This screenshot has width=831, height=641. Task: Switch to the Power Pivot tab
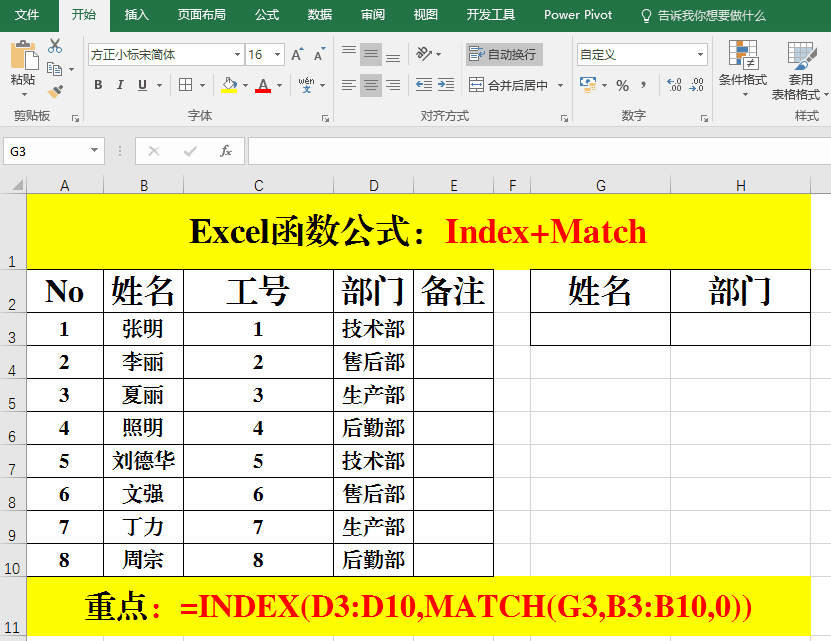[578, 15]
